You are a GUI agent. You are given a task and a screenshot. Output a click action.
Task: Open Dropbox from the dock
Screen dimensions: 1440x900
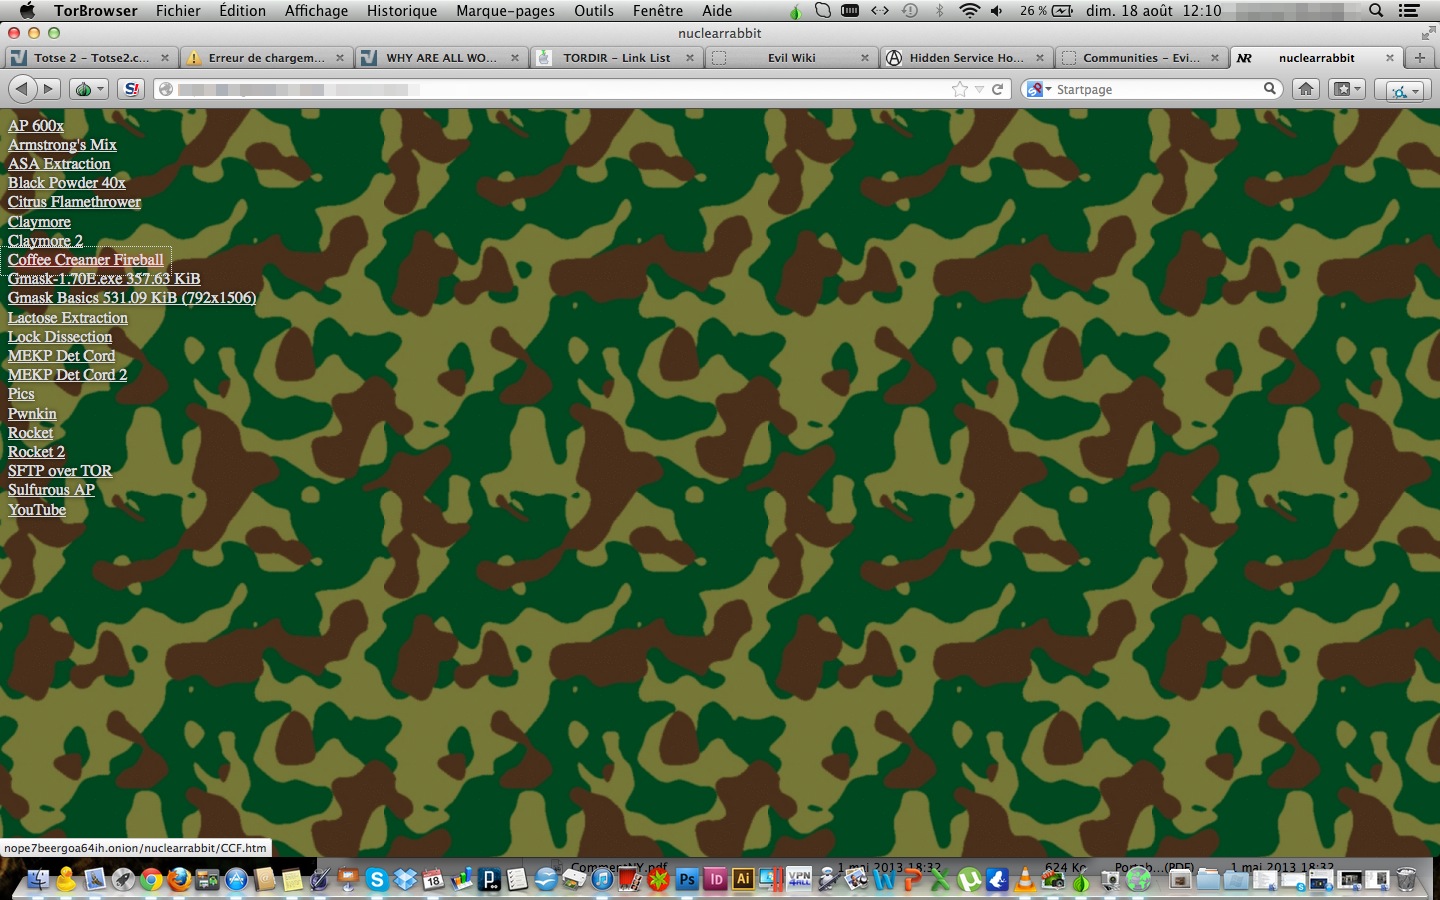405,880
